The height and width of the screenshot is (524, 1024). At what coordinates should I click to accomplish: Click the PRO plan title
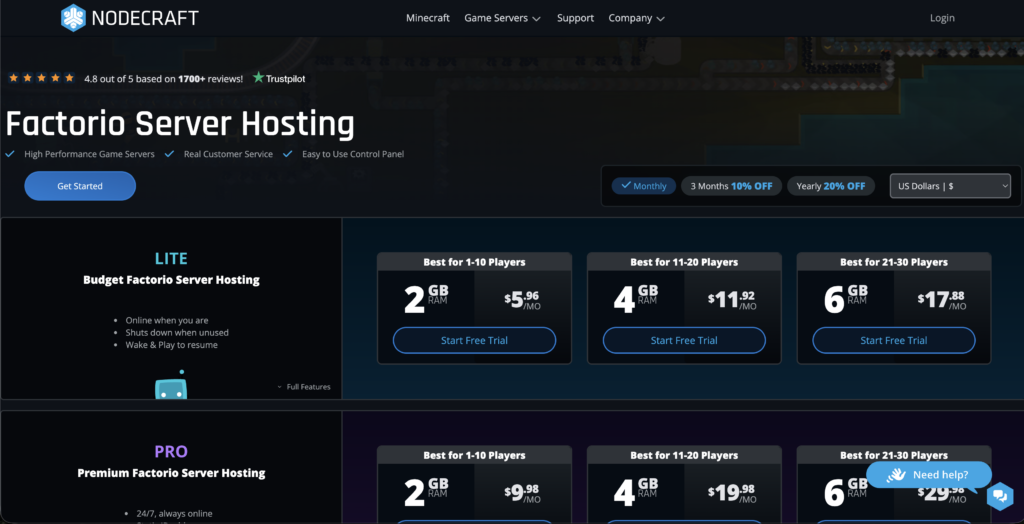(x=171, y=451)
